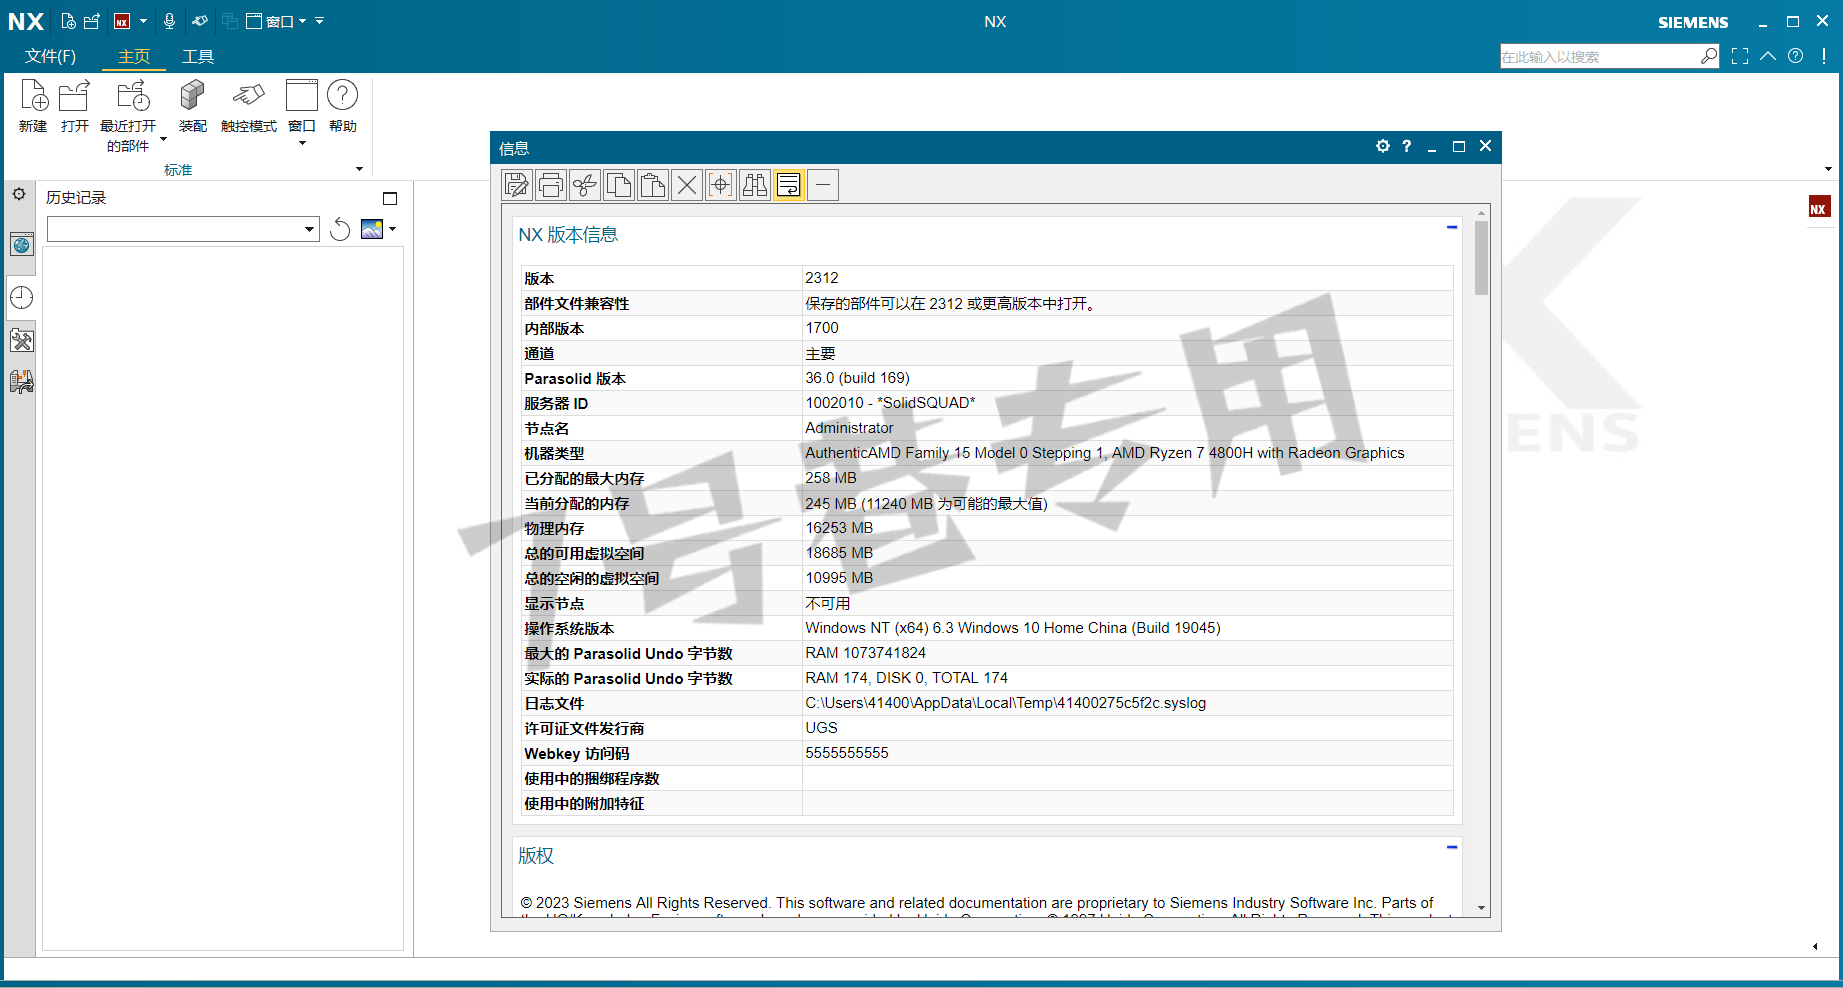Click the 历史记录 panel title
The image size is (1843, 988).
76,198
